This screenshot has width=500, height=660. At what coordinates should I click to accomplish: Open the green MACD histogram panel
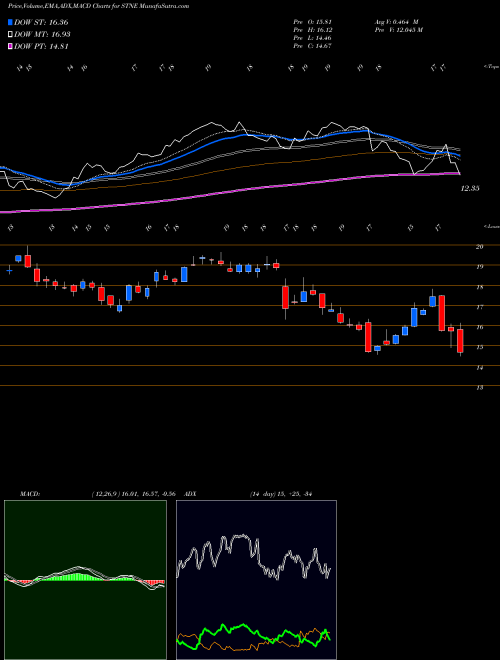click(x=85, y=580)
